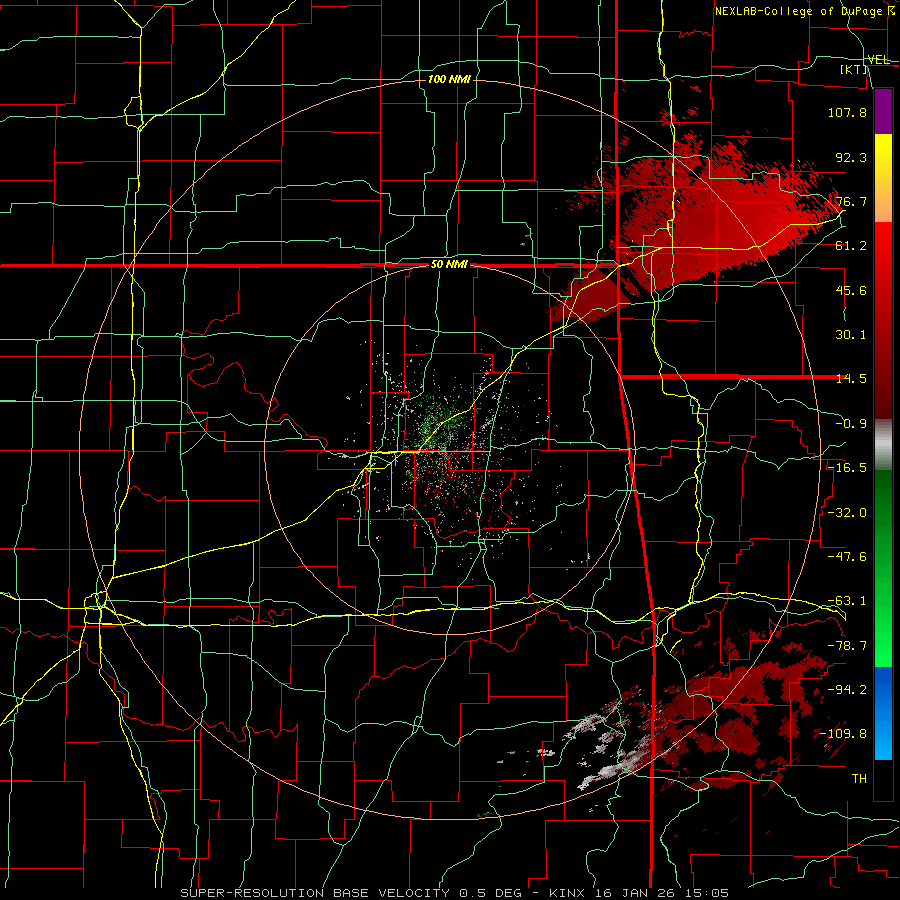Click the Super-Resolution Base Velocity caption
This screenshot has width=900, height=900.
point(454,893)
